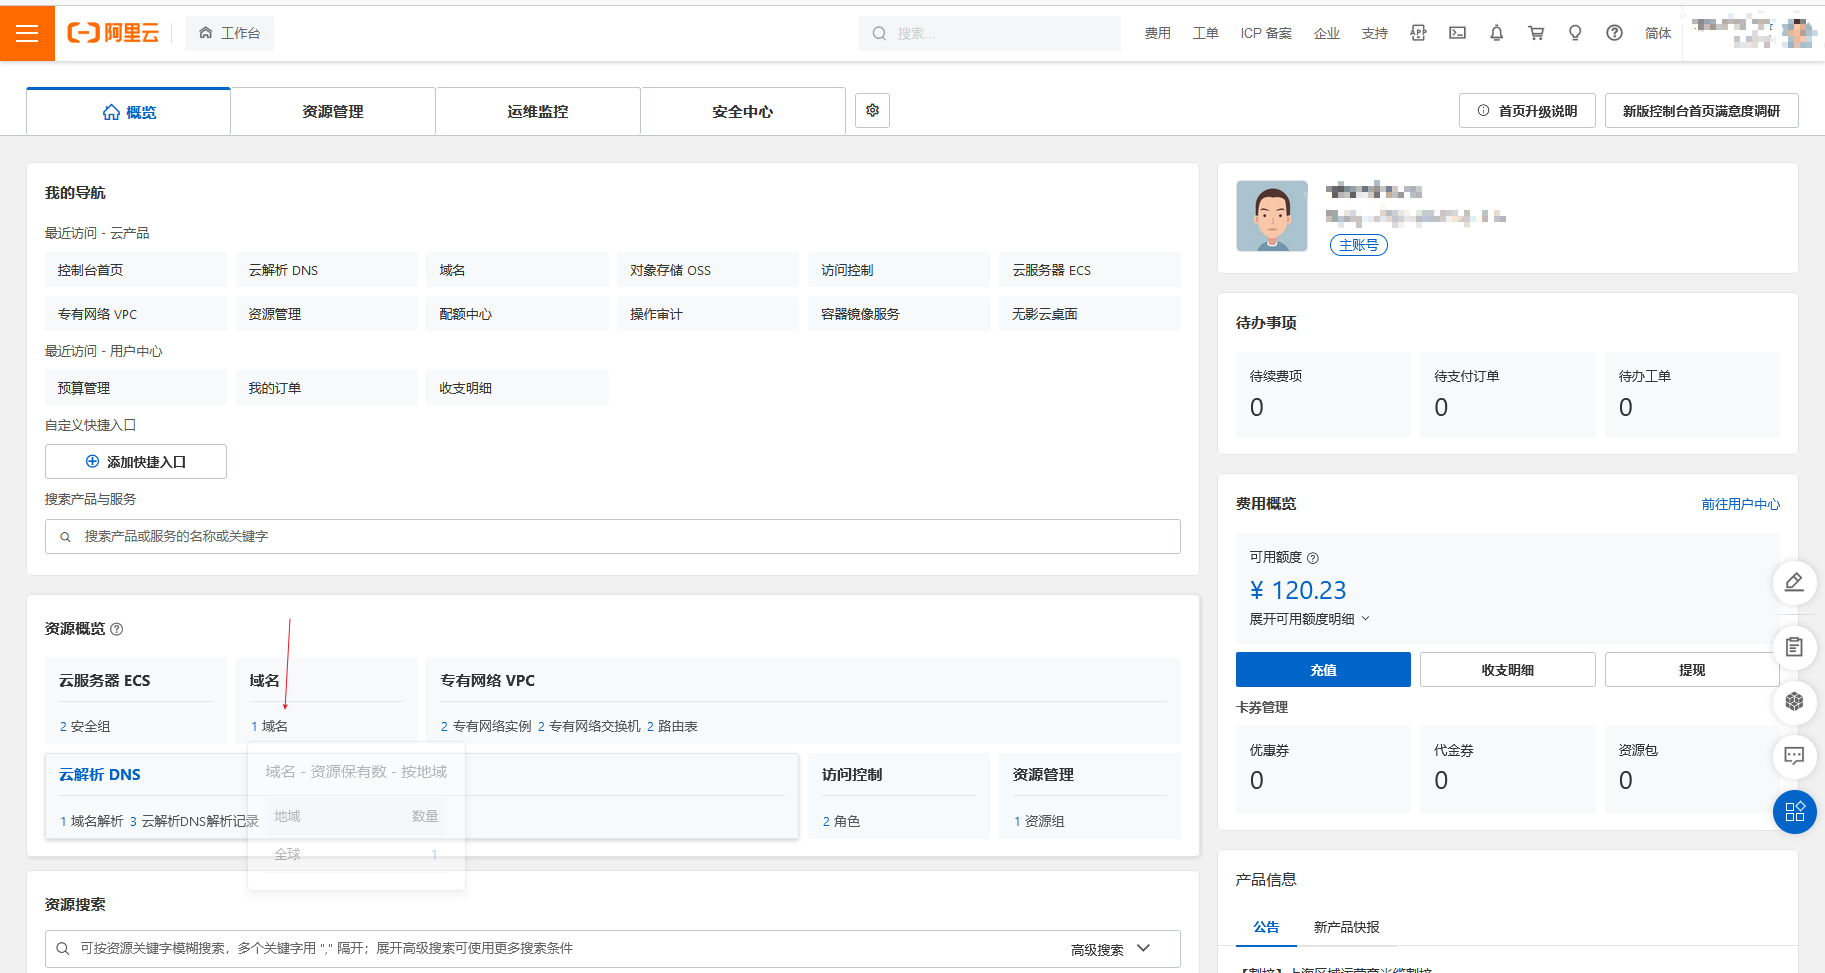1825x973 pixels.
Task: Click the tab settings gear icon
Action: point(873,110)
